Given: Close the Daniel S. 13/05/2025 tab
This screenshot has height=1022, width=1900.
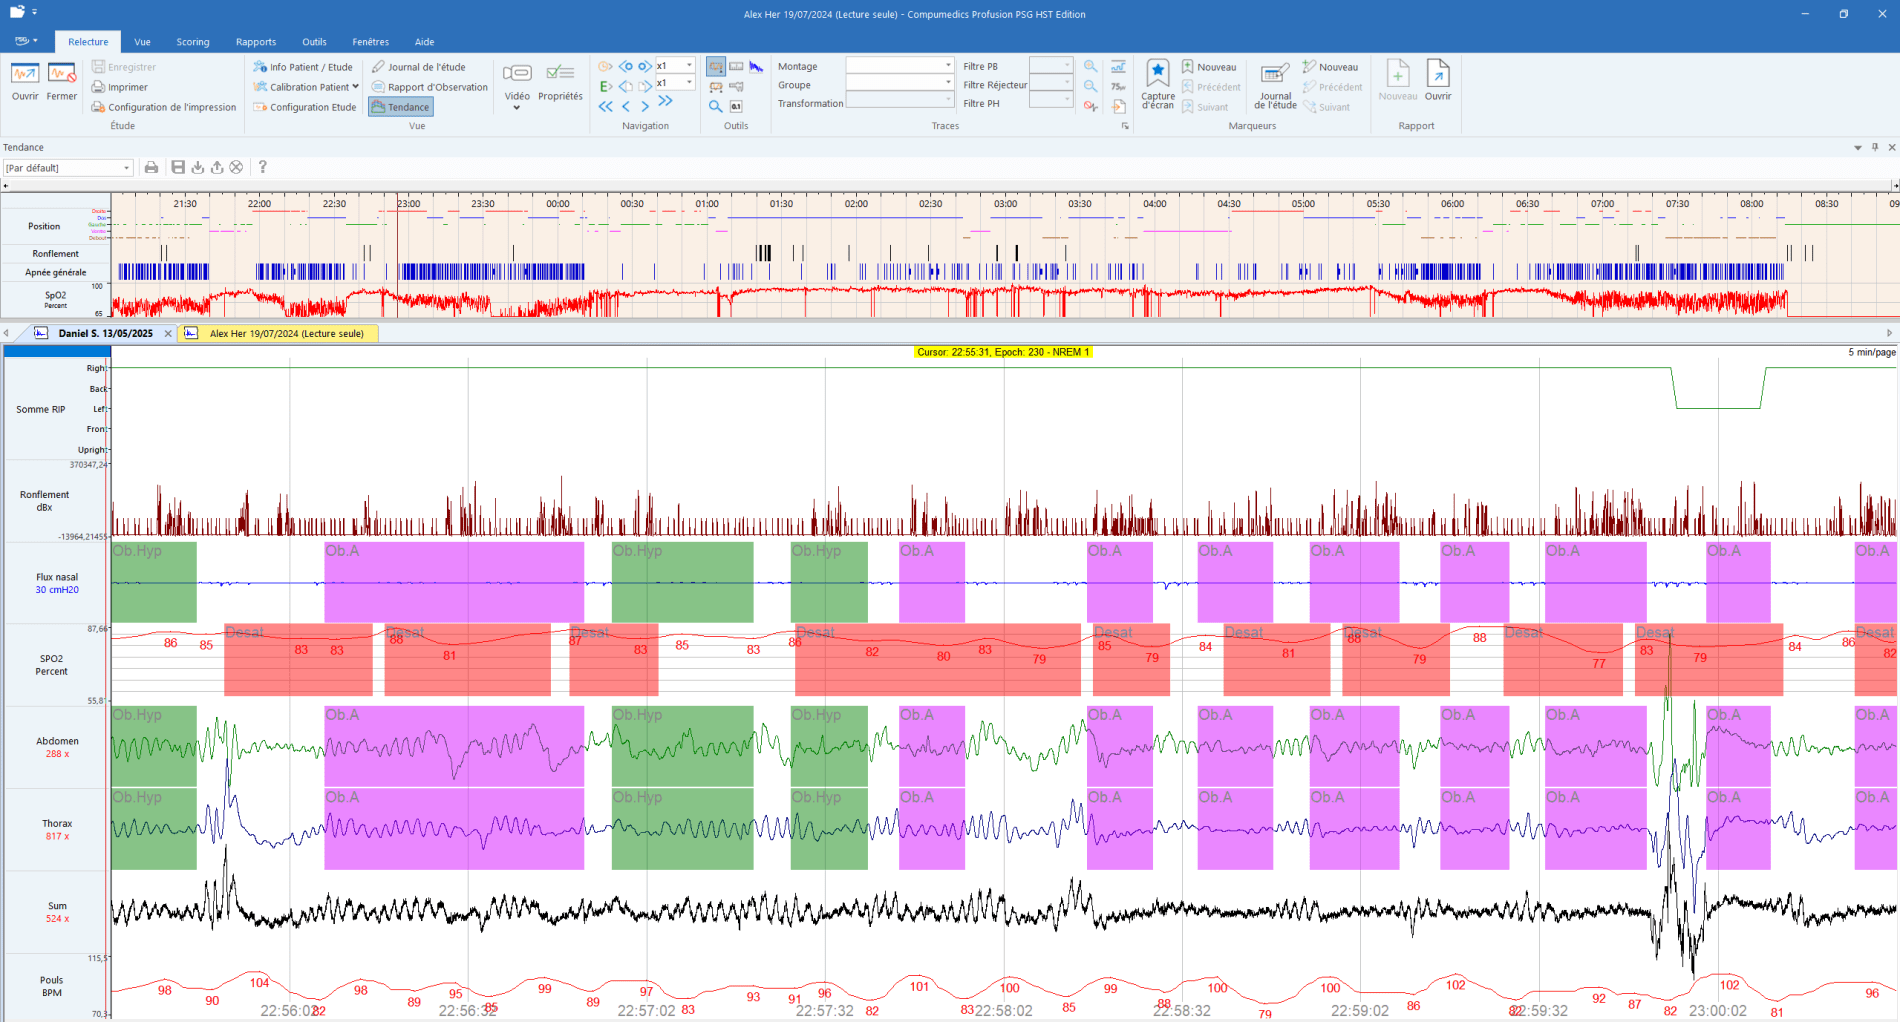Looking at the screenshot, I should point(168,333).
